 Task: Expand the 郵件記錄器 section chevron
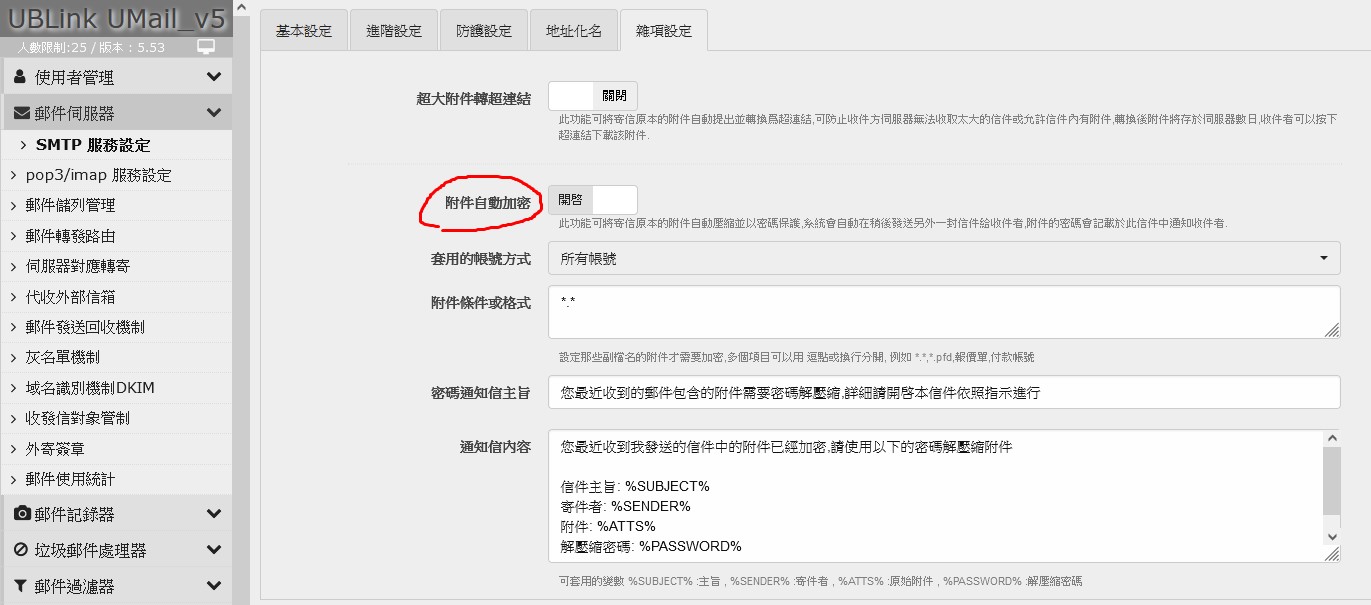point(213,514)
